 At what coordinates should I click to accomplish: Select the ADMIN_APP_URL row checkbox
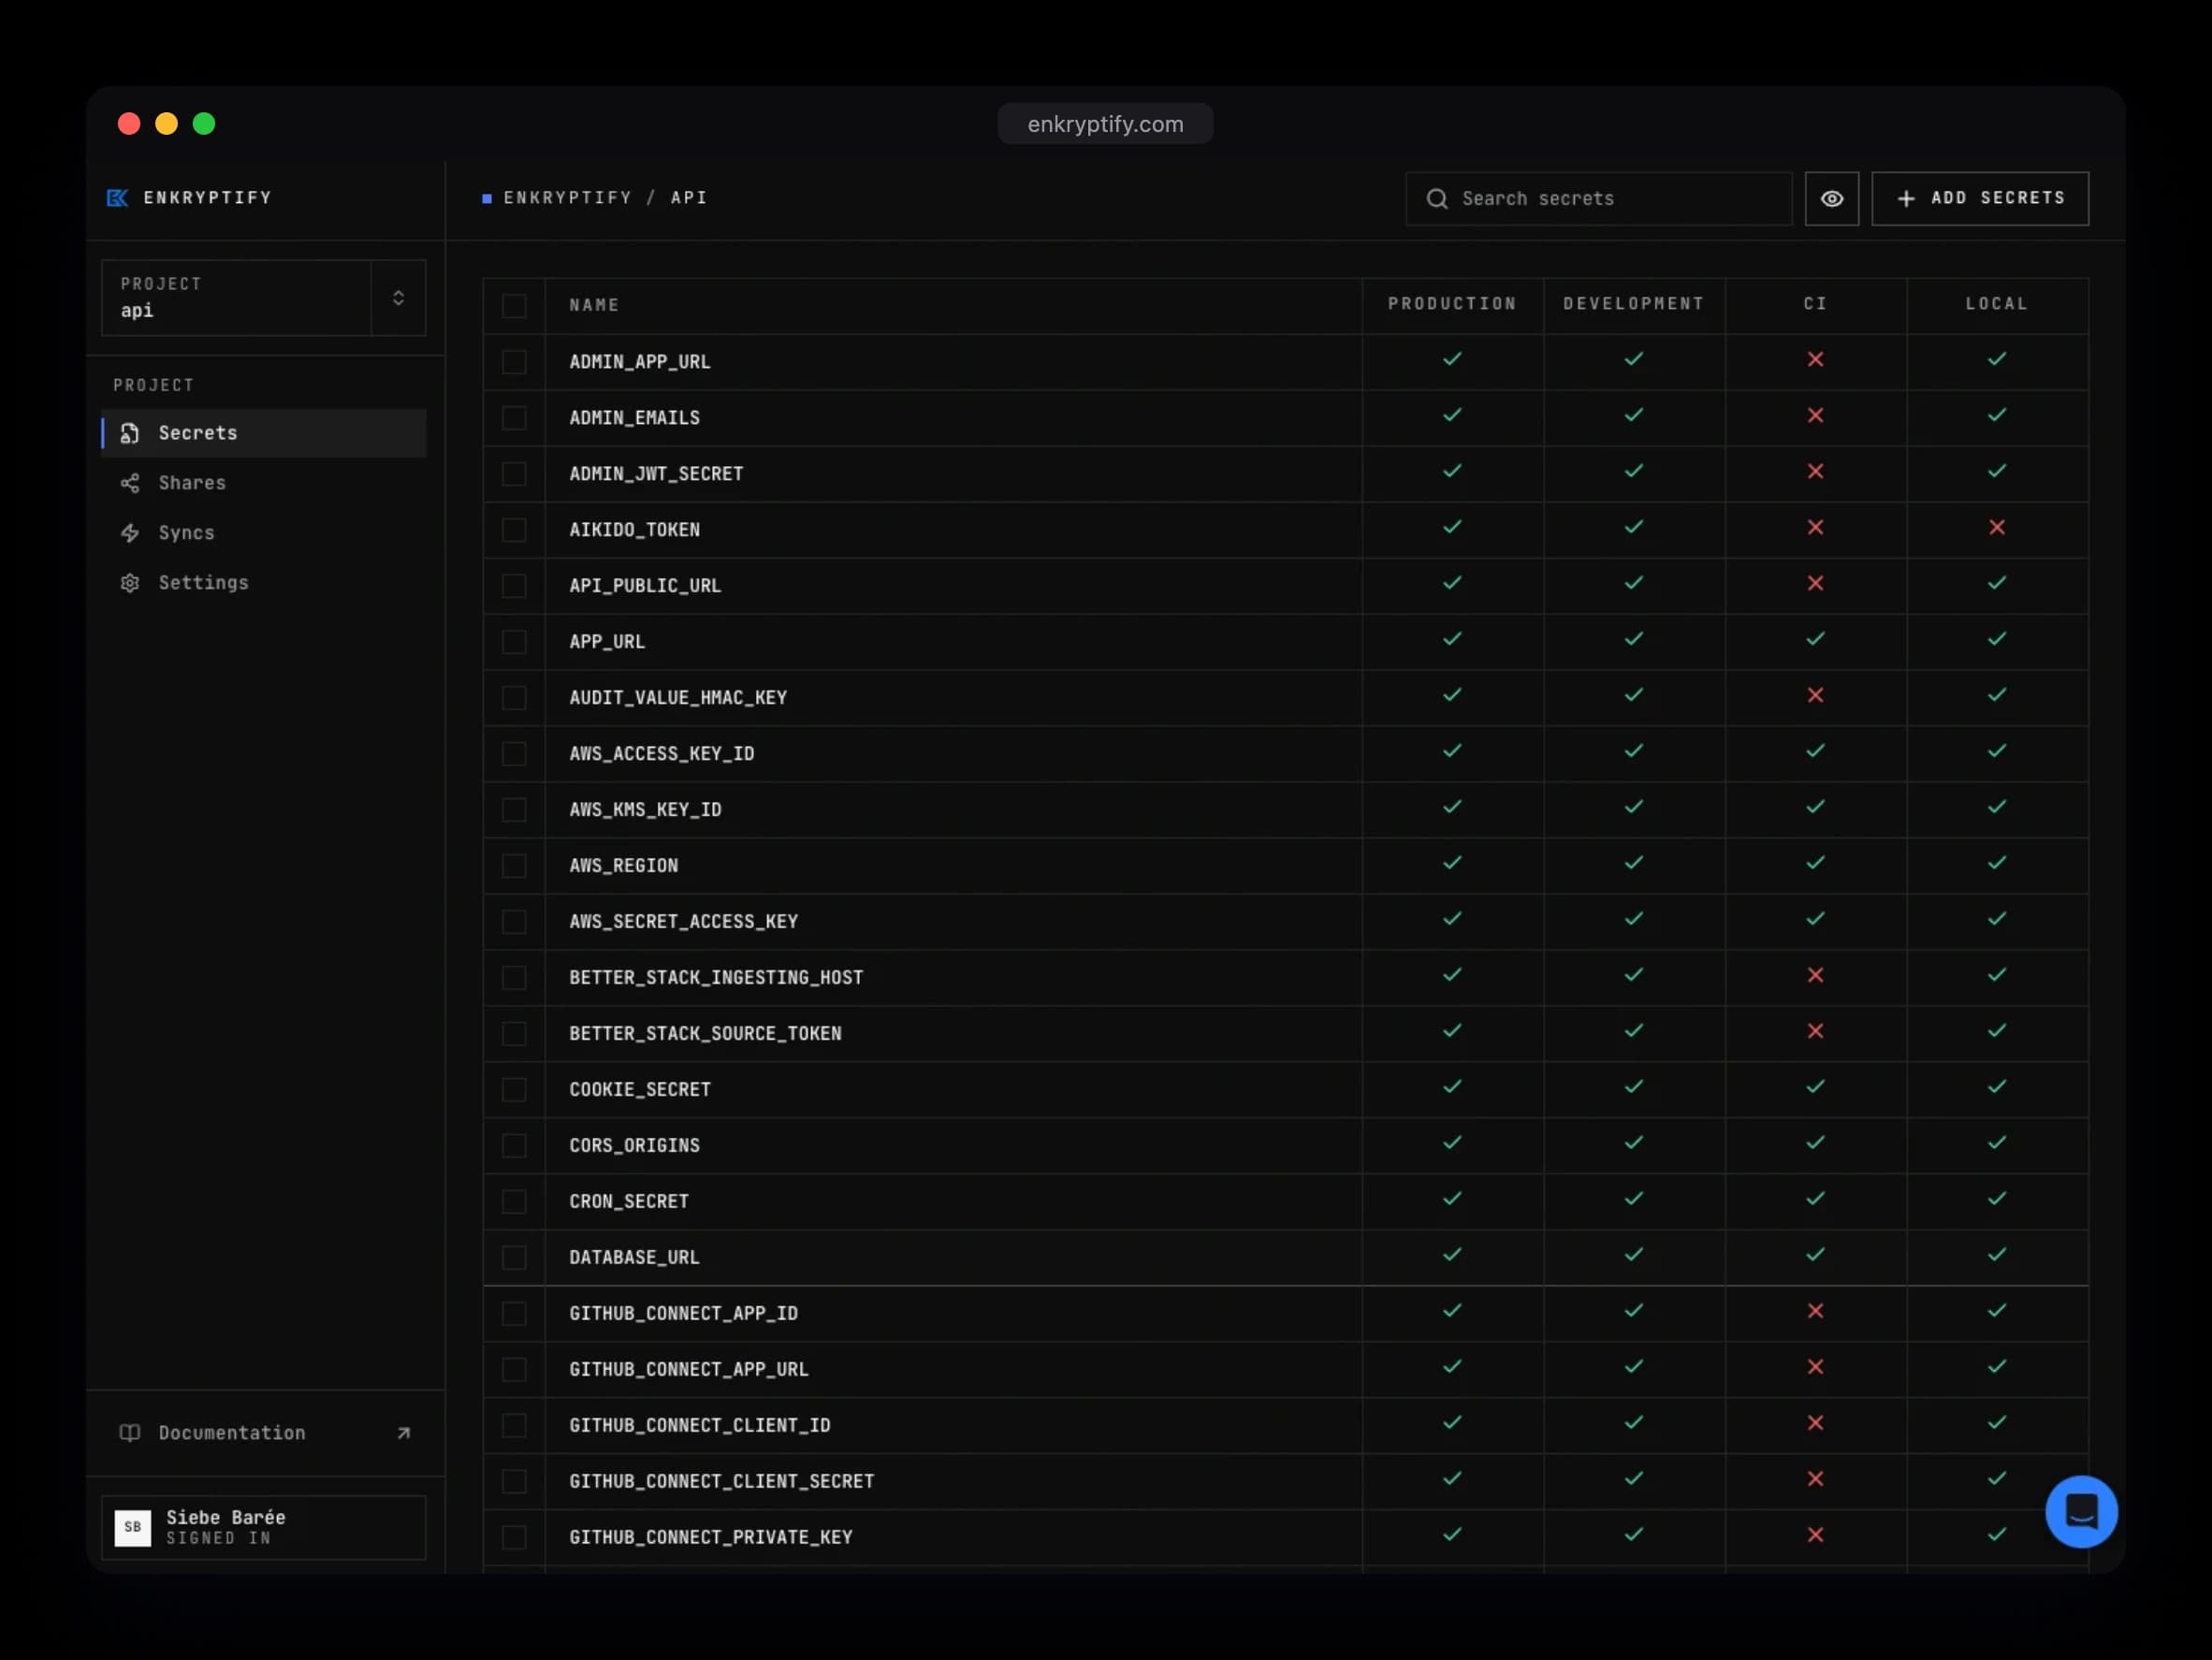514,362
